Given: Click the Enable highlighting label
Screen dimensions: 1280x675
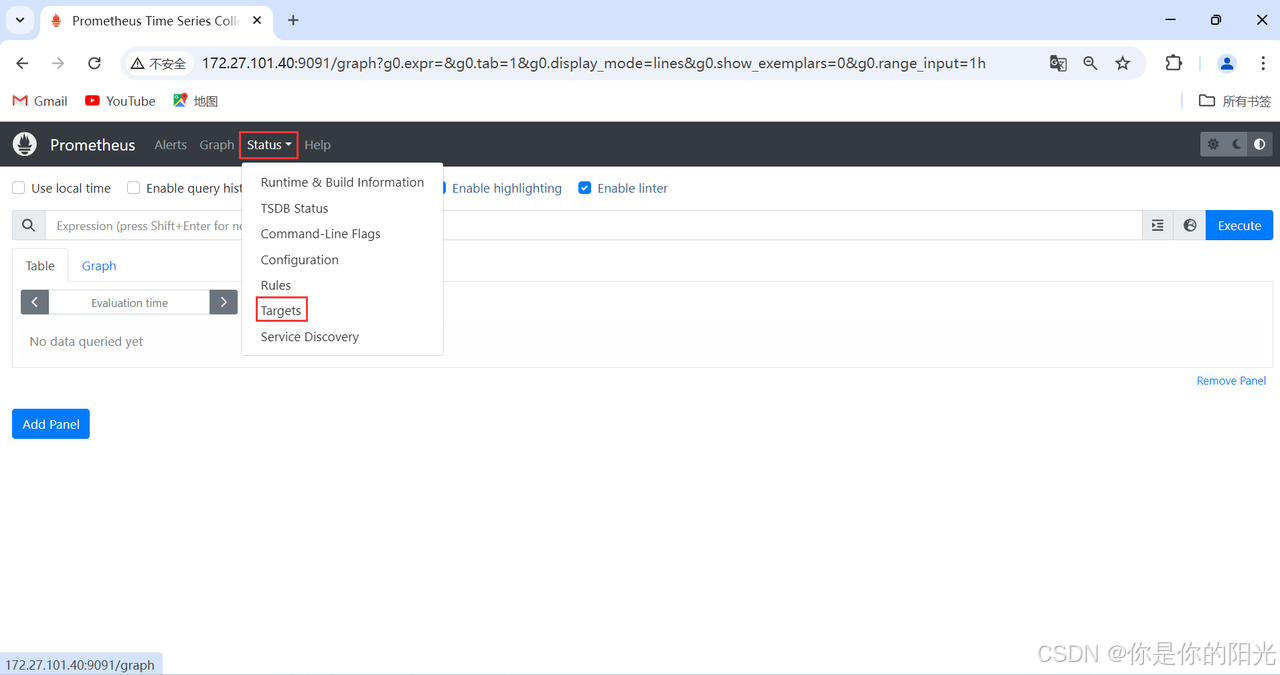Looking at the screenshot, I should point(507,188).
